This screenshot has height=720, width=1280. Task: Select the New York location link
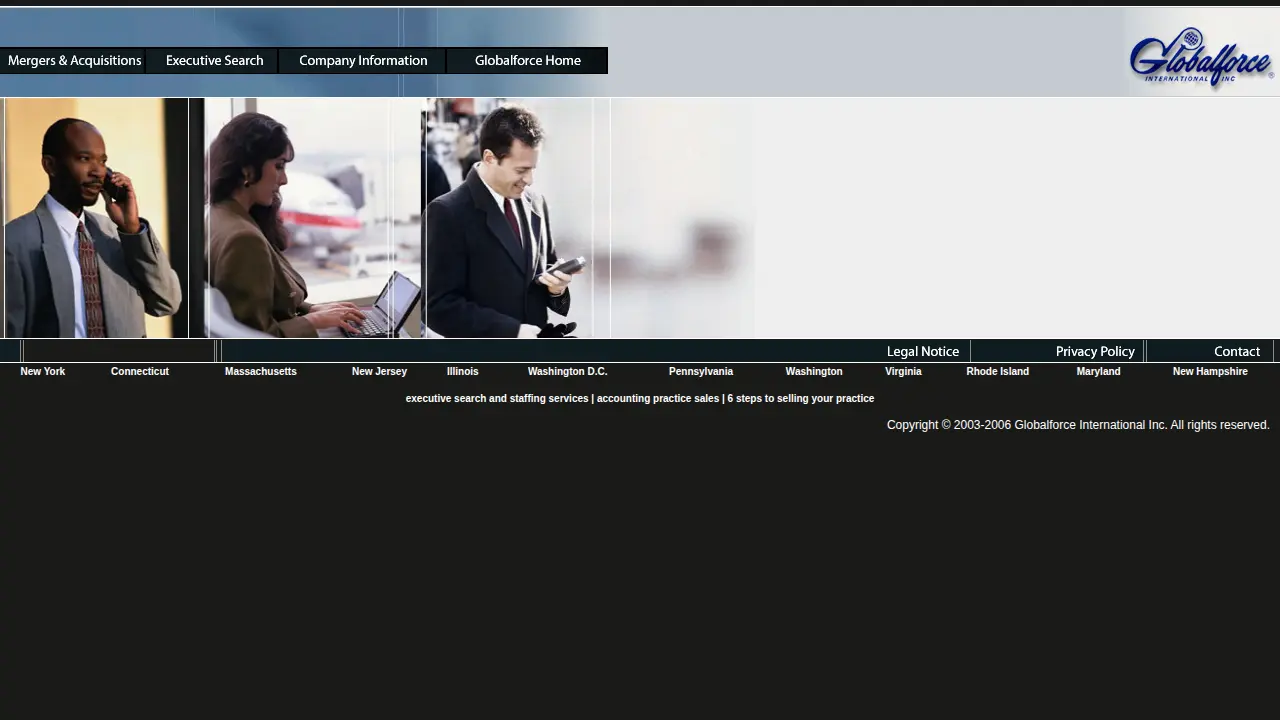(x=43, y=371)
